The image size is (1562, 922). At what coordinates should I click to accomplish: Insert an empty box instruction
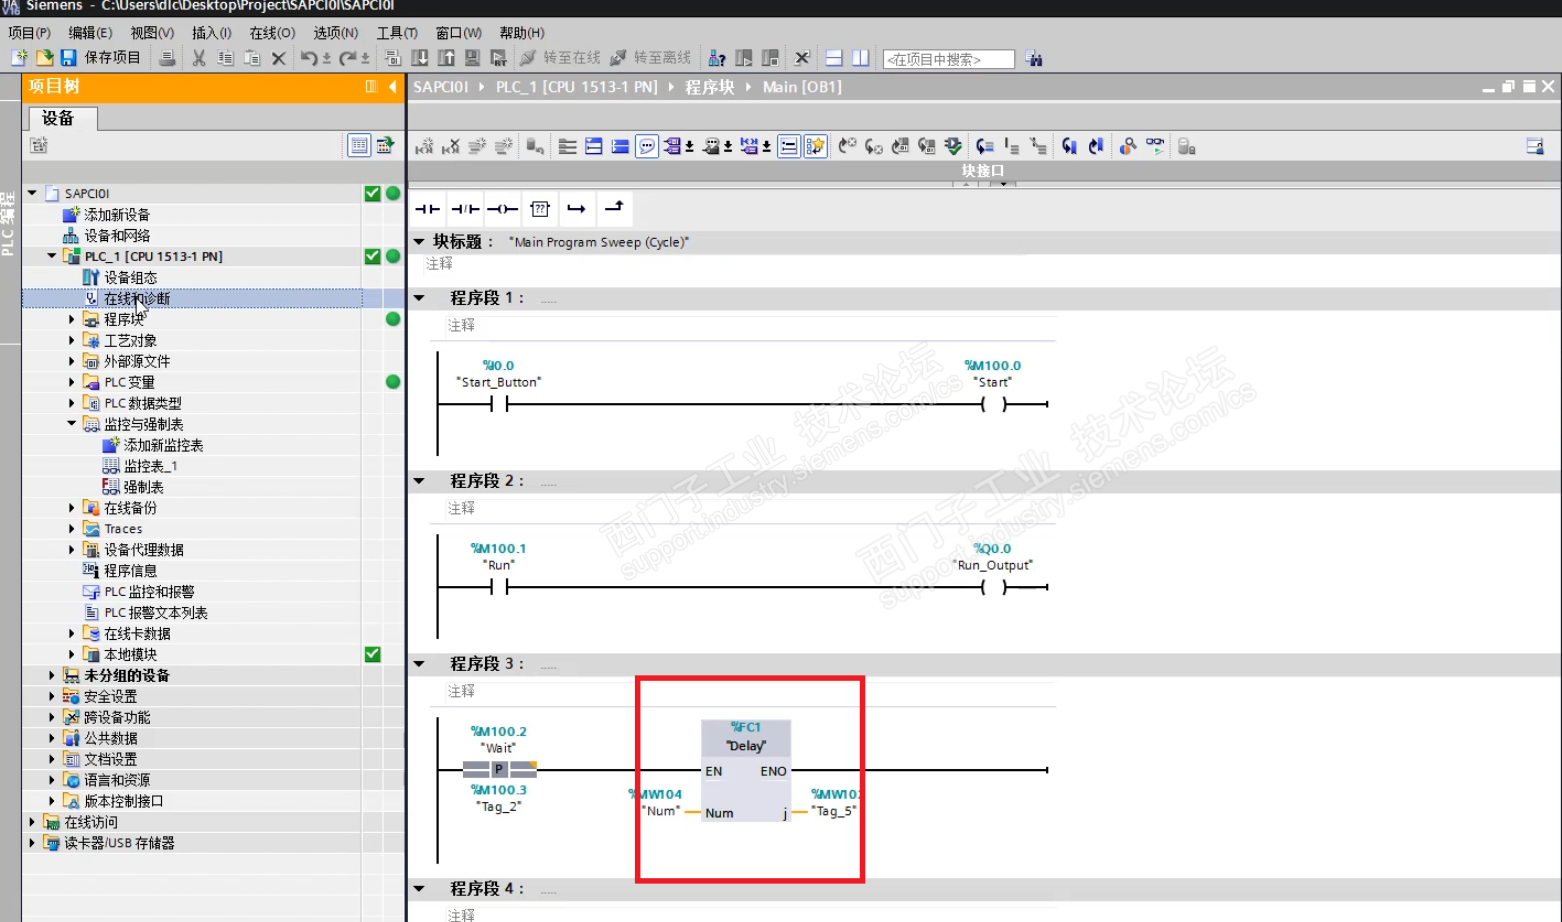[540, 208]
